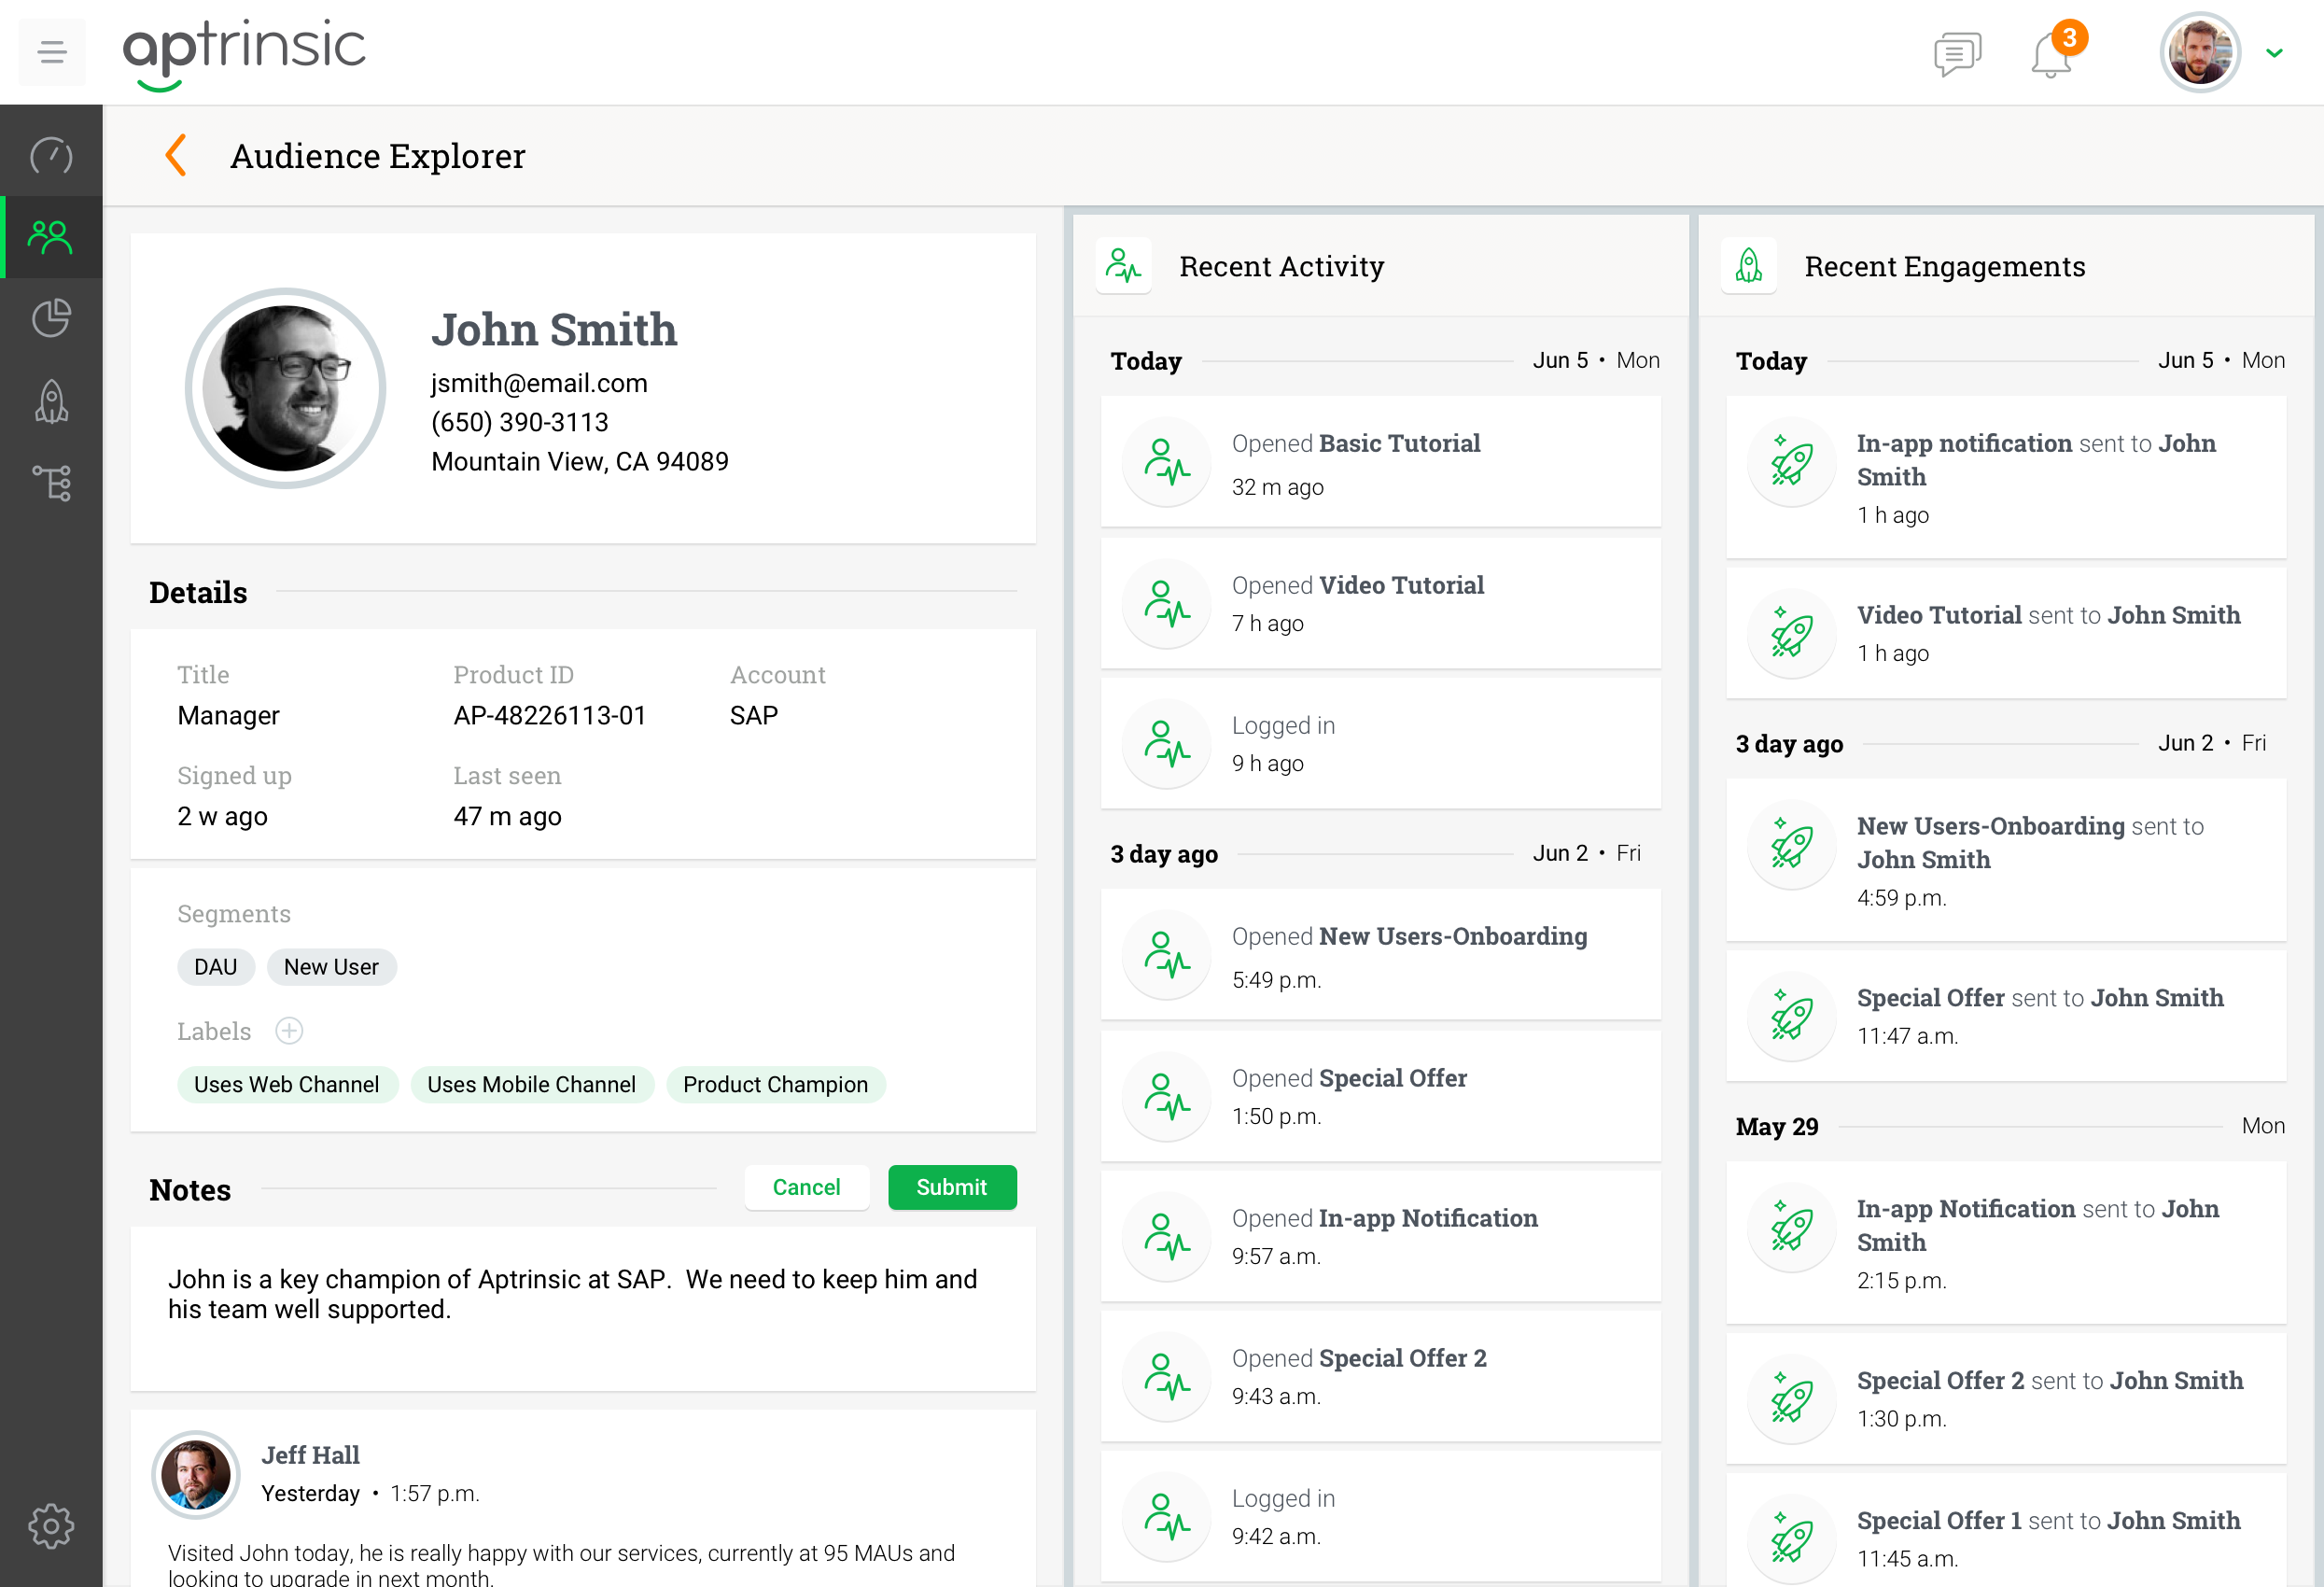Submit the note

point(951,1187)
